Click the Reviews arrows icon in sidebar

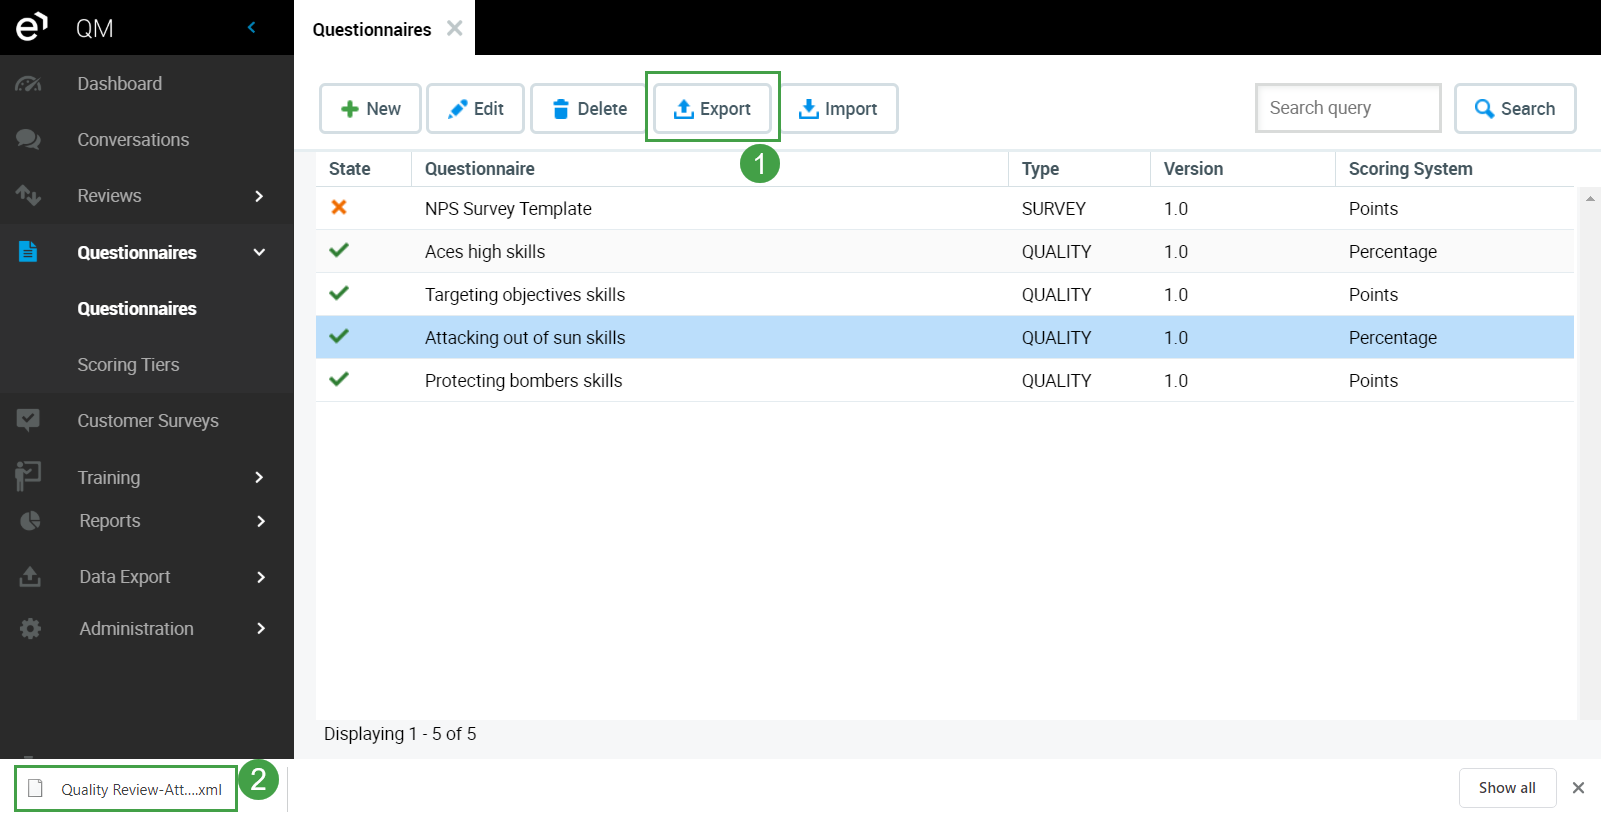tap(28, 196)
